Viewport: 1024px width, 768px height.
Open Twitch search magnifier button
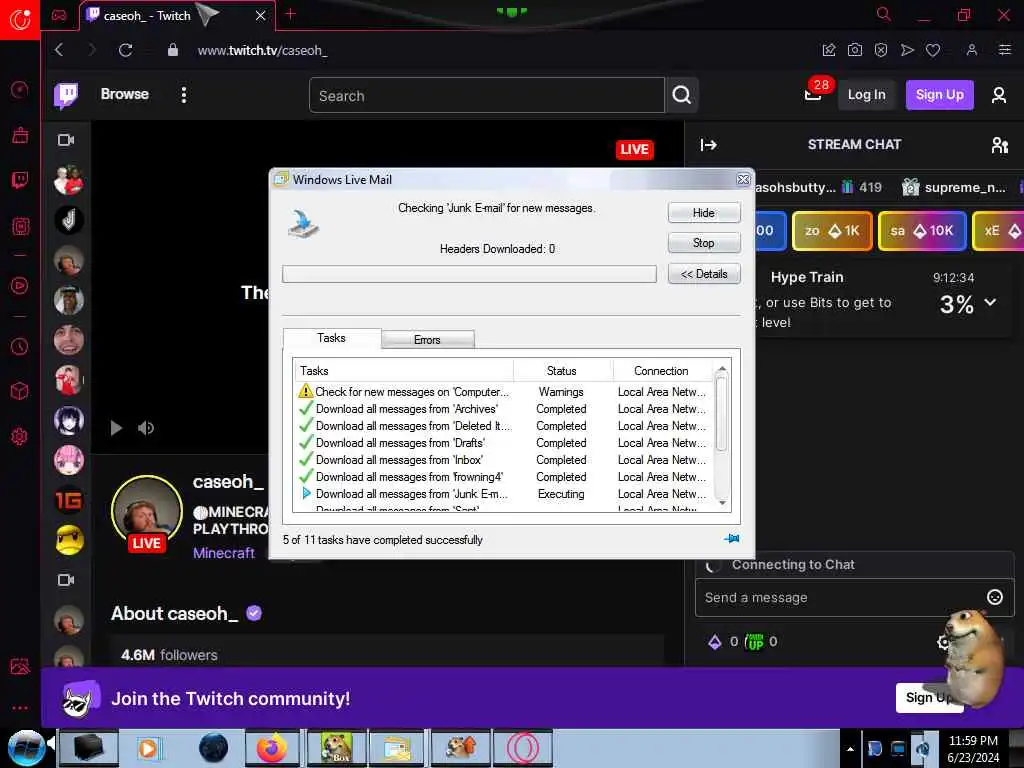682,95
